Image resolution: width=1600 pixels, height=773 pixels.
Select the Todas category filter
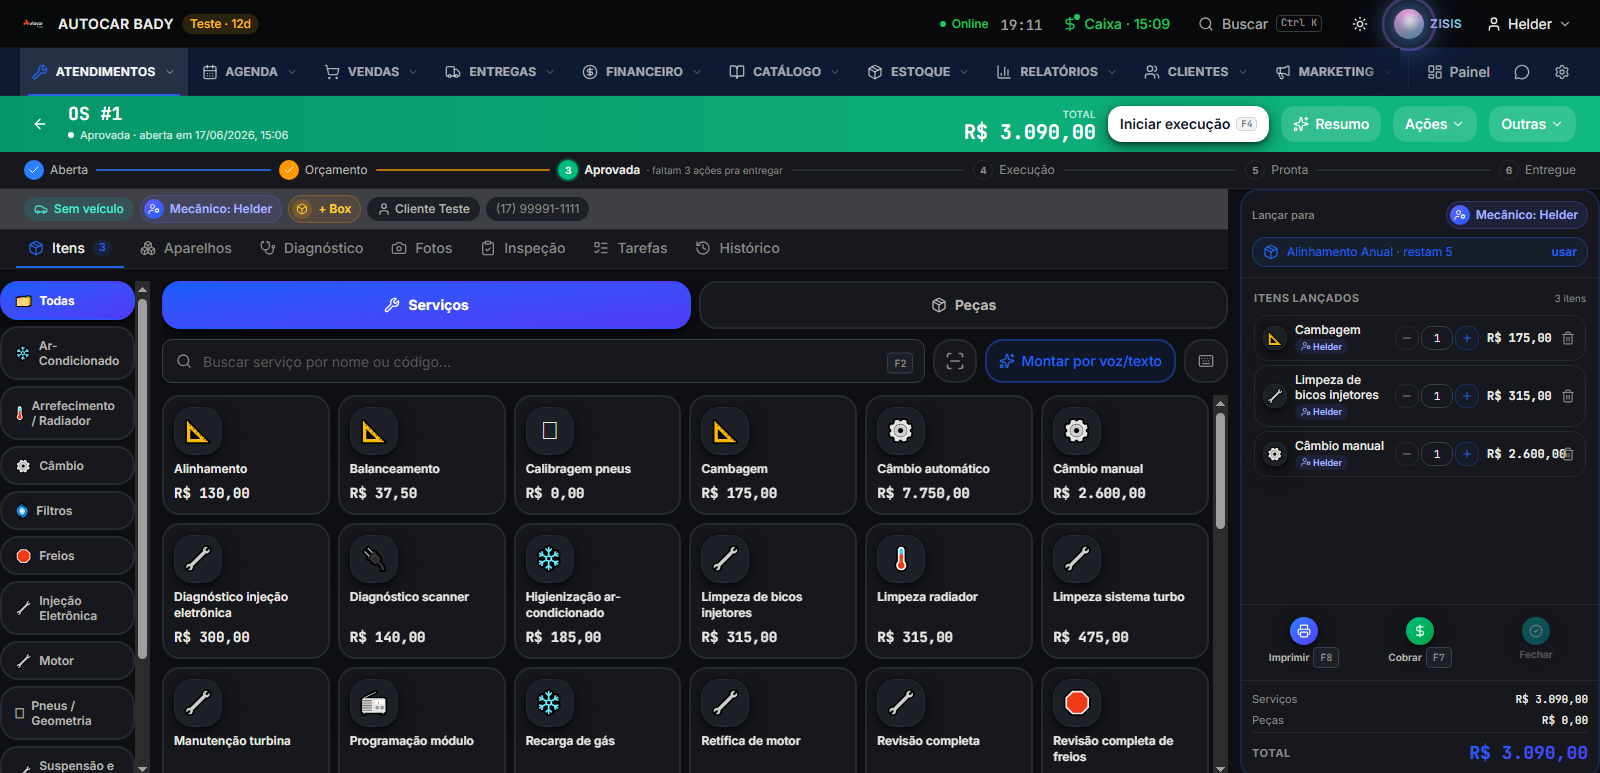click(x=68, y=301)
